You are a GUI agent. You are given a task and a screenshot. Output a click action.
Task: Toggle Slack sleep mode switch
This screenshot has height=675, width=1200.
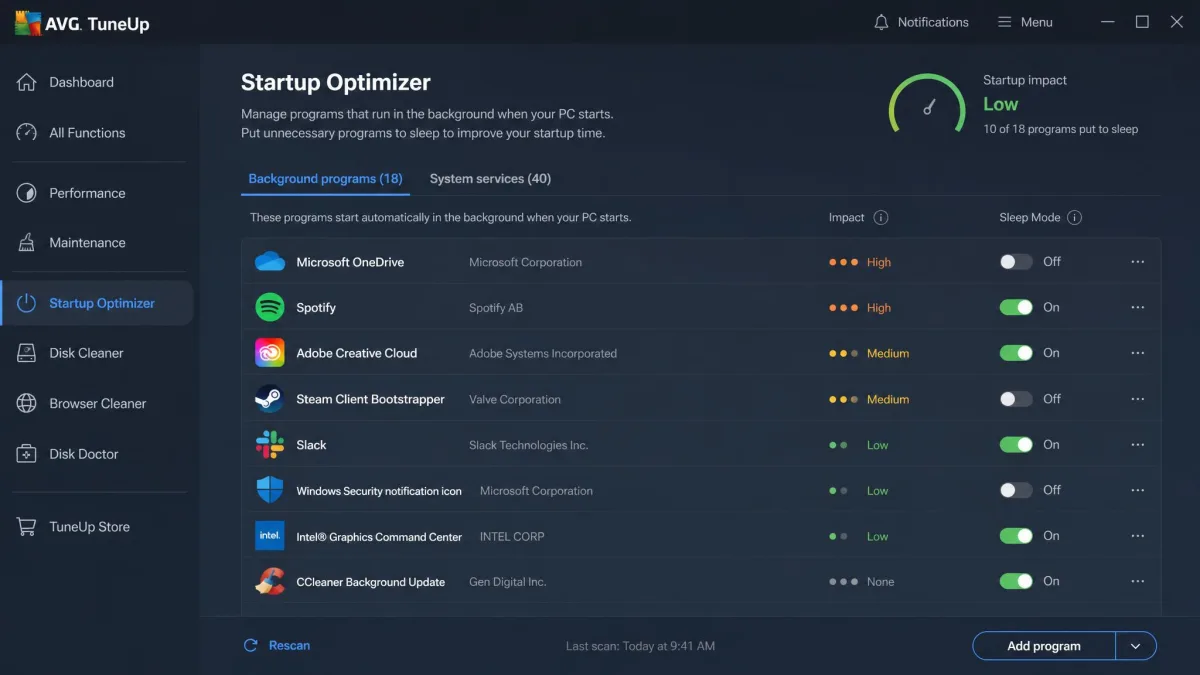point(1016,445)
